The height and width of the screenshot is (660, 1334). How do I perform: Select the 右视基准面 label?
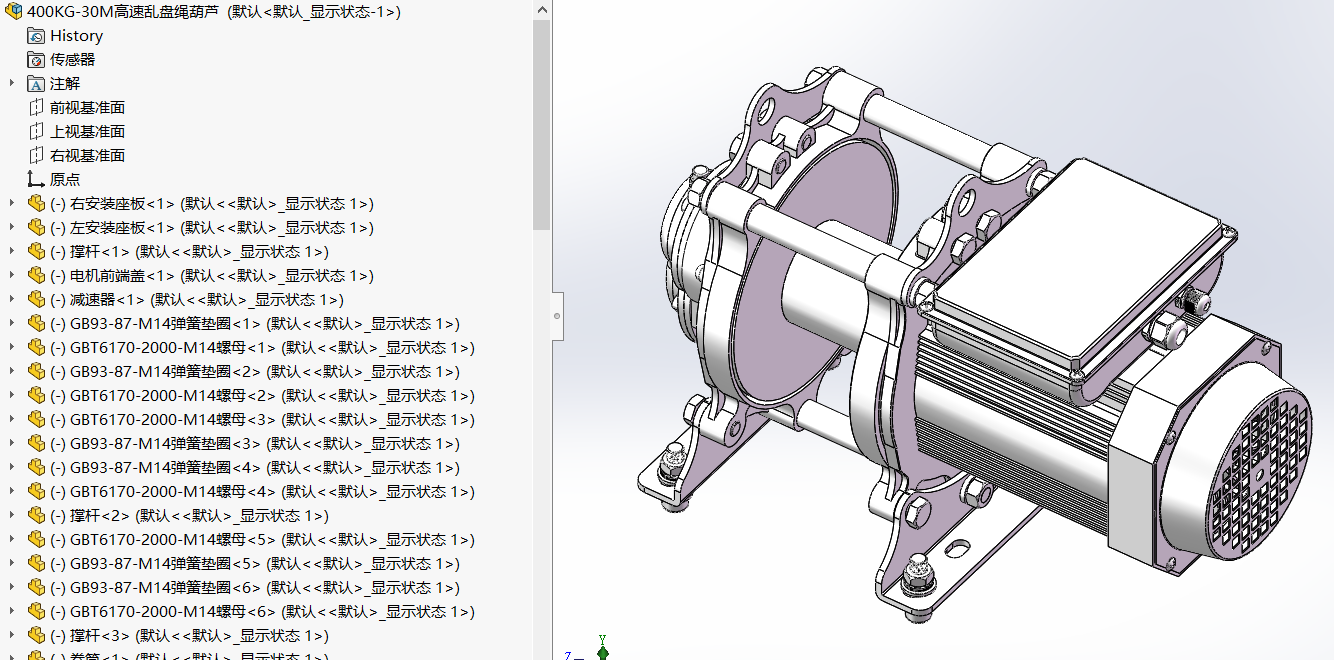87,156
